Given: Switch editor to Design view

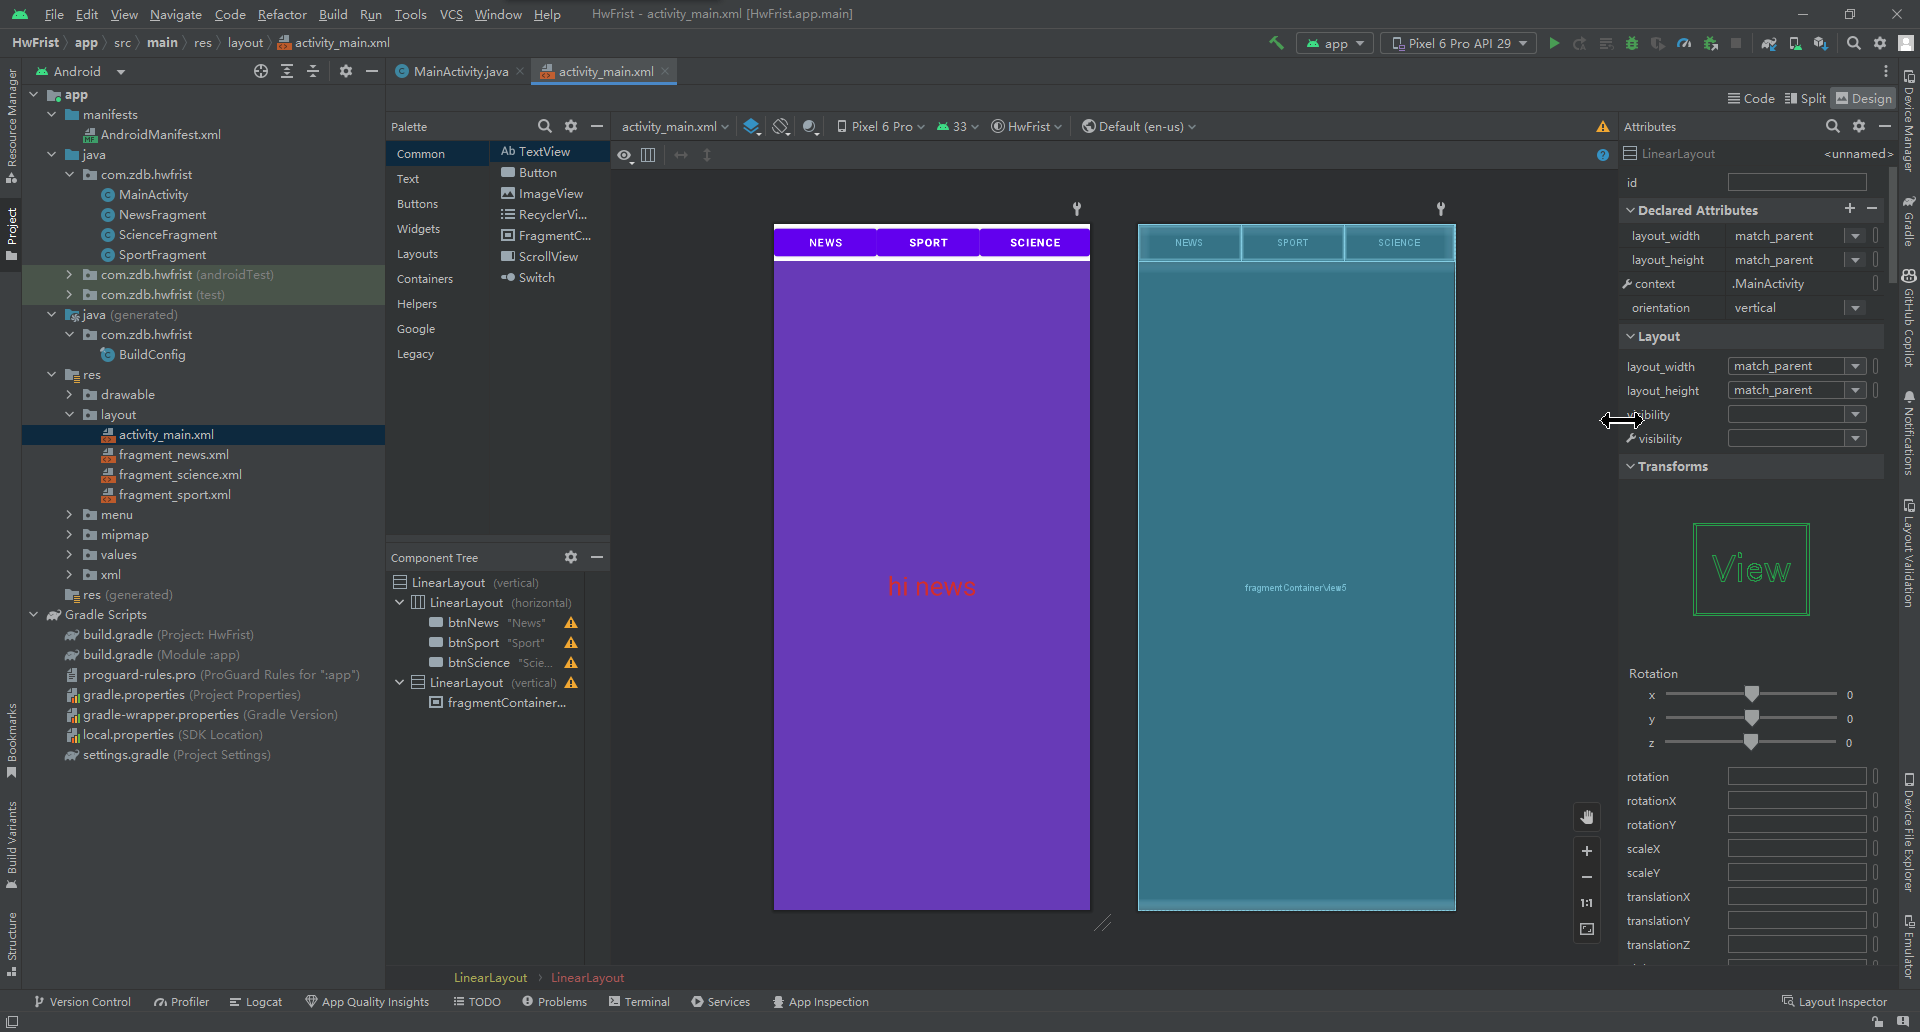Looking at the screenshot, I should pyautogui.click(x=1864, y=98).
